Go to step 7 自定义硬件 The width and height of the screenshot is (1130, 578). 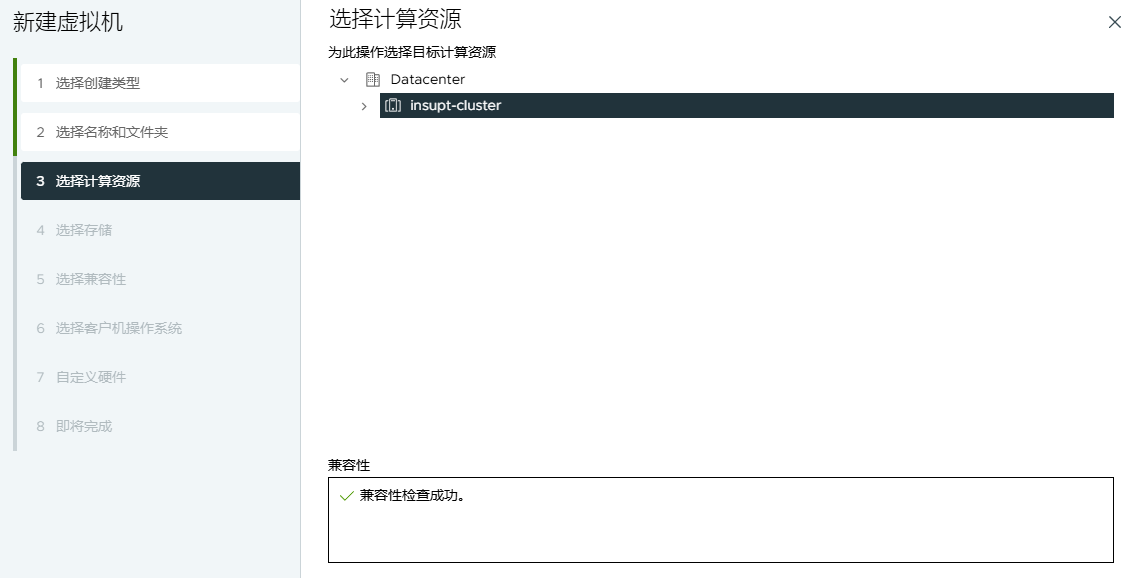(x=91, y=377)
